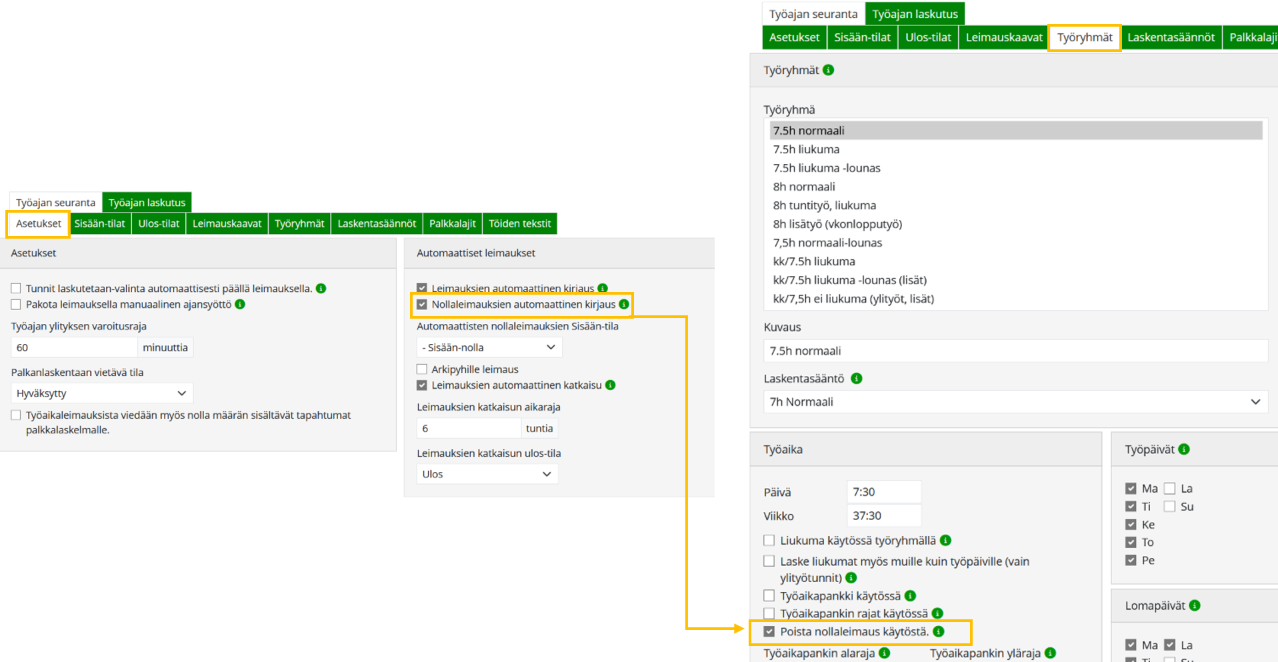This screenshot has width=1278, height=662.
Task: Click the Kuvaus text field
Action: pyautogui.click(x=1015, y=351)
